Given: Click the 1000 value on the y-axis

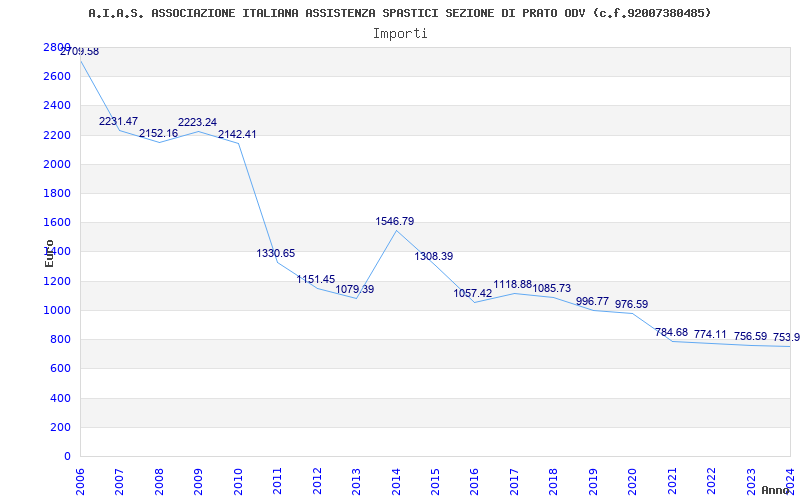Looking at the screenshot, I should (x=57, y=310).
